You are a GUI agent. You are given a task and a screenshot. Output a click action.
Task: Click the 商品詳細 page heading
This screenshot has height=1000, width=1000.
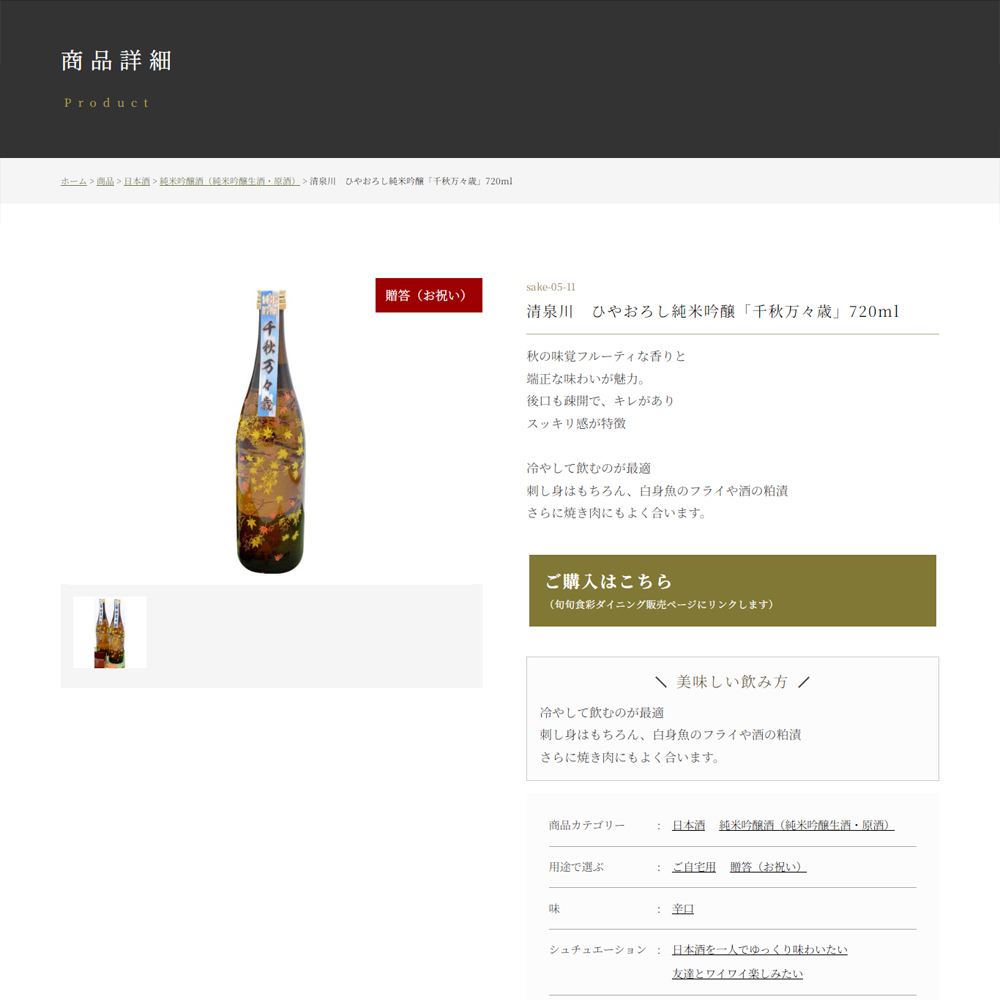tap(117, 61)
